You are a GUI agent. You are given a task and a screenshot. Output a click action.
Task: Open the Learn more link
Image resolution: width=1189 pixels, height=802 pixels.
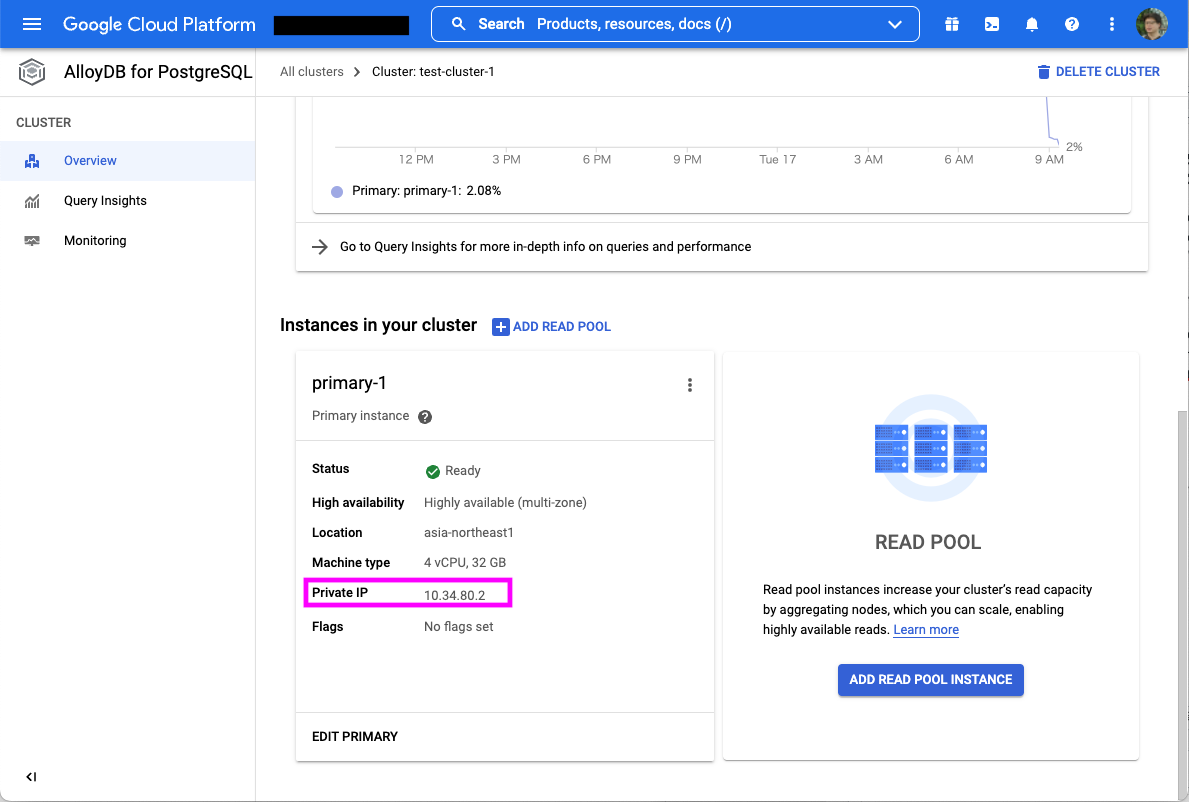926,630
